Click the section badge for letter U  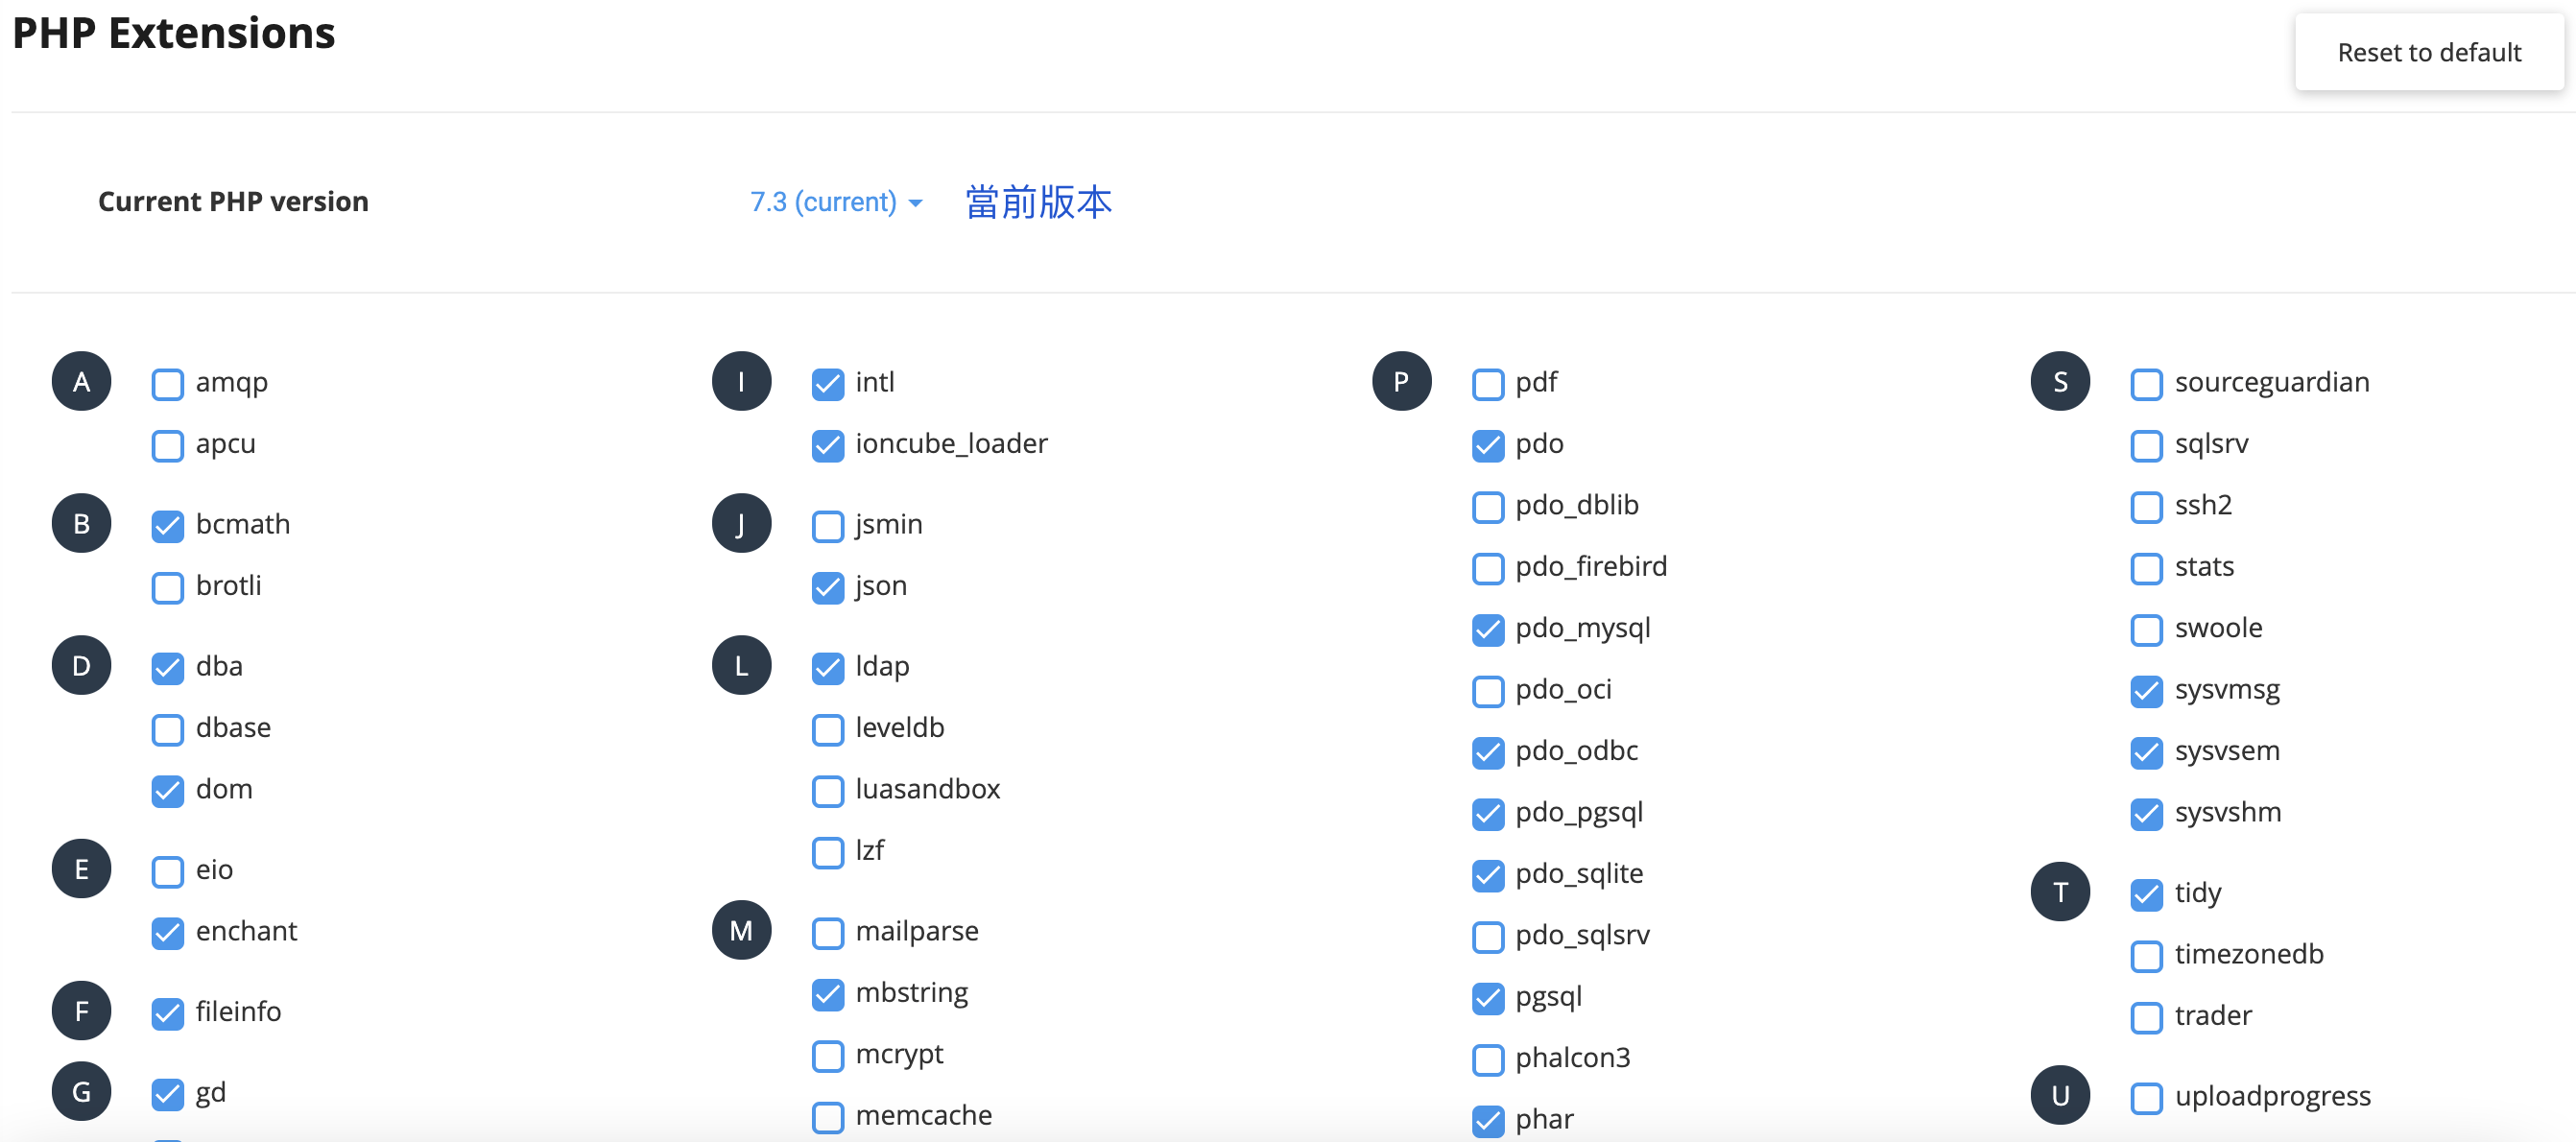pos(2061,1095)
